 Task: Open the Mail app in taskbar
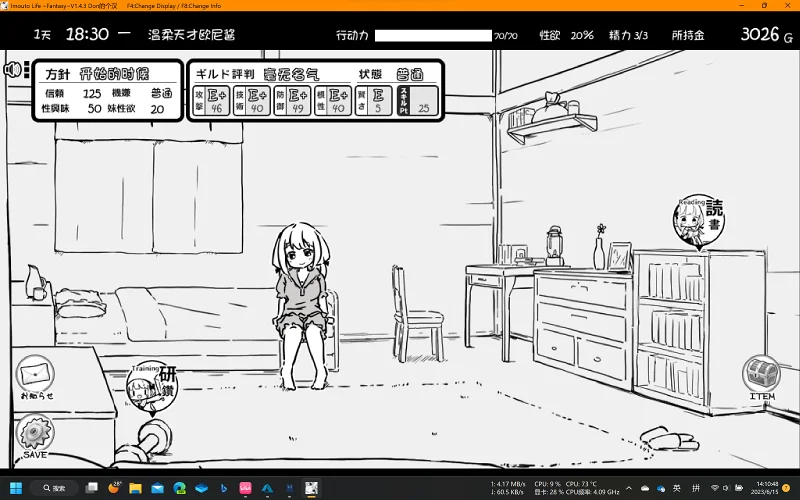pyautogui.click(x=157, y=488)
